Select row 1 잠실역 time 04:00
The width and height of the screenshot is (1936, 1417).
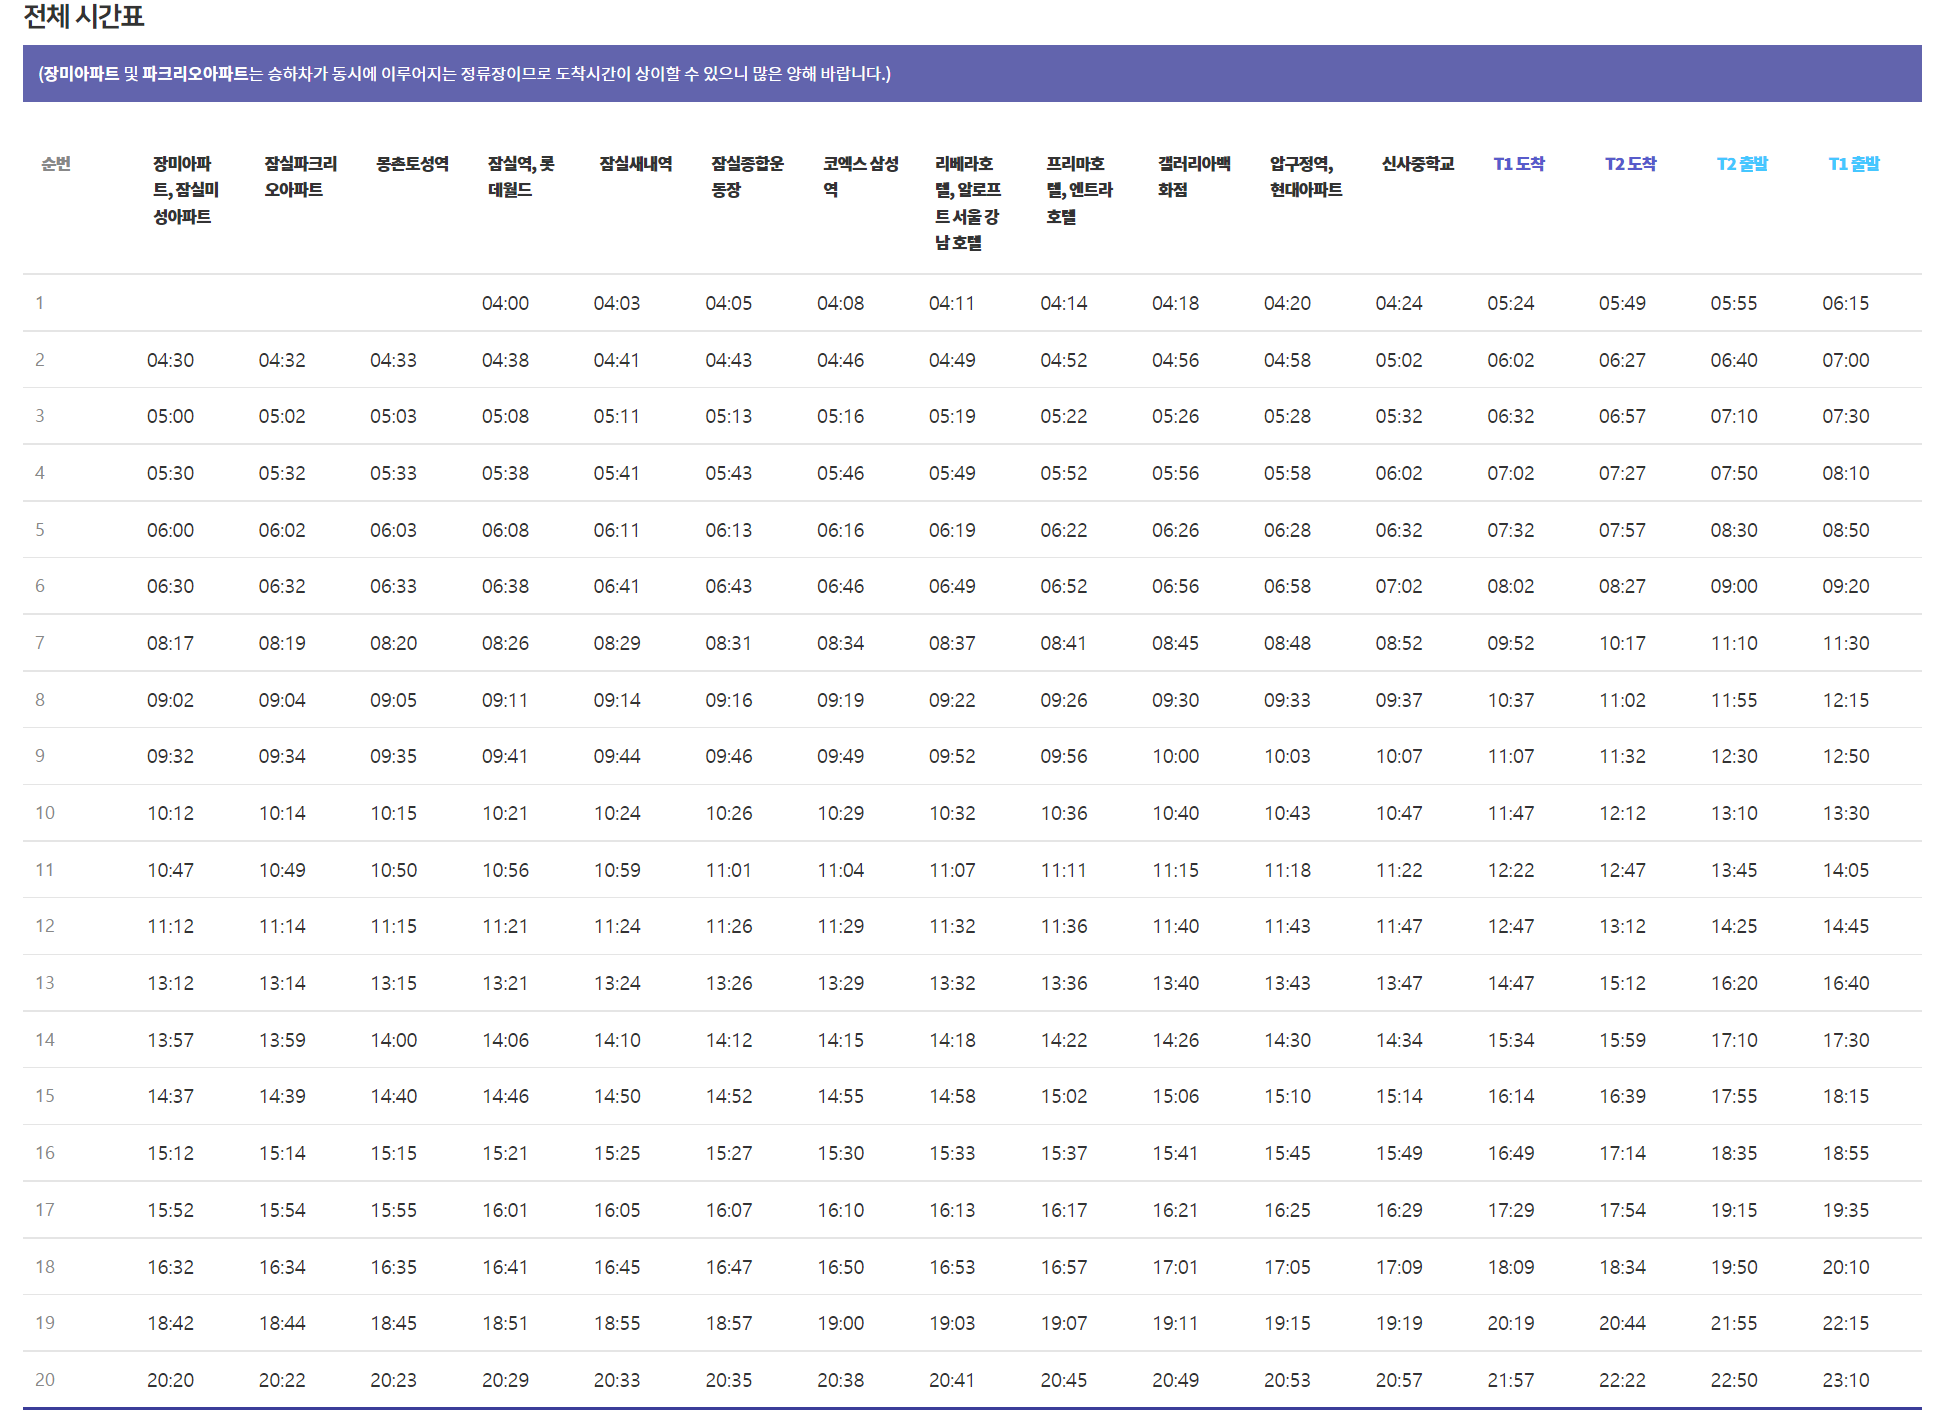(505, 303)
